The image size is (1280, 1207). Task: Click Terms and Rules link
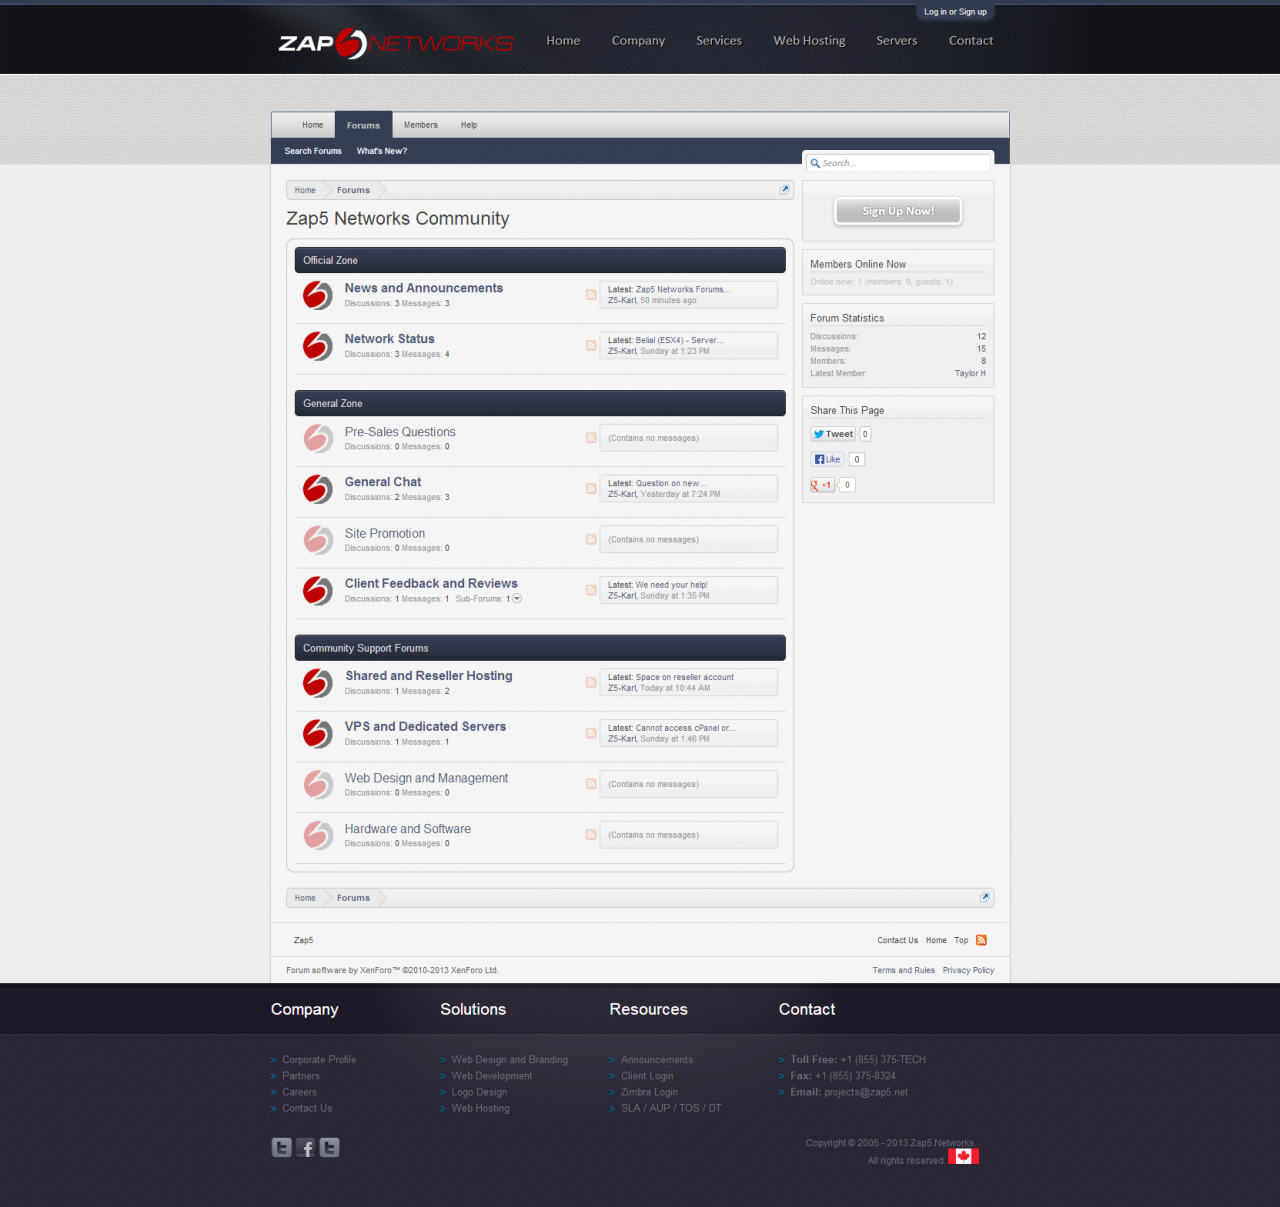click(903, 970)
